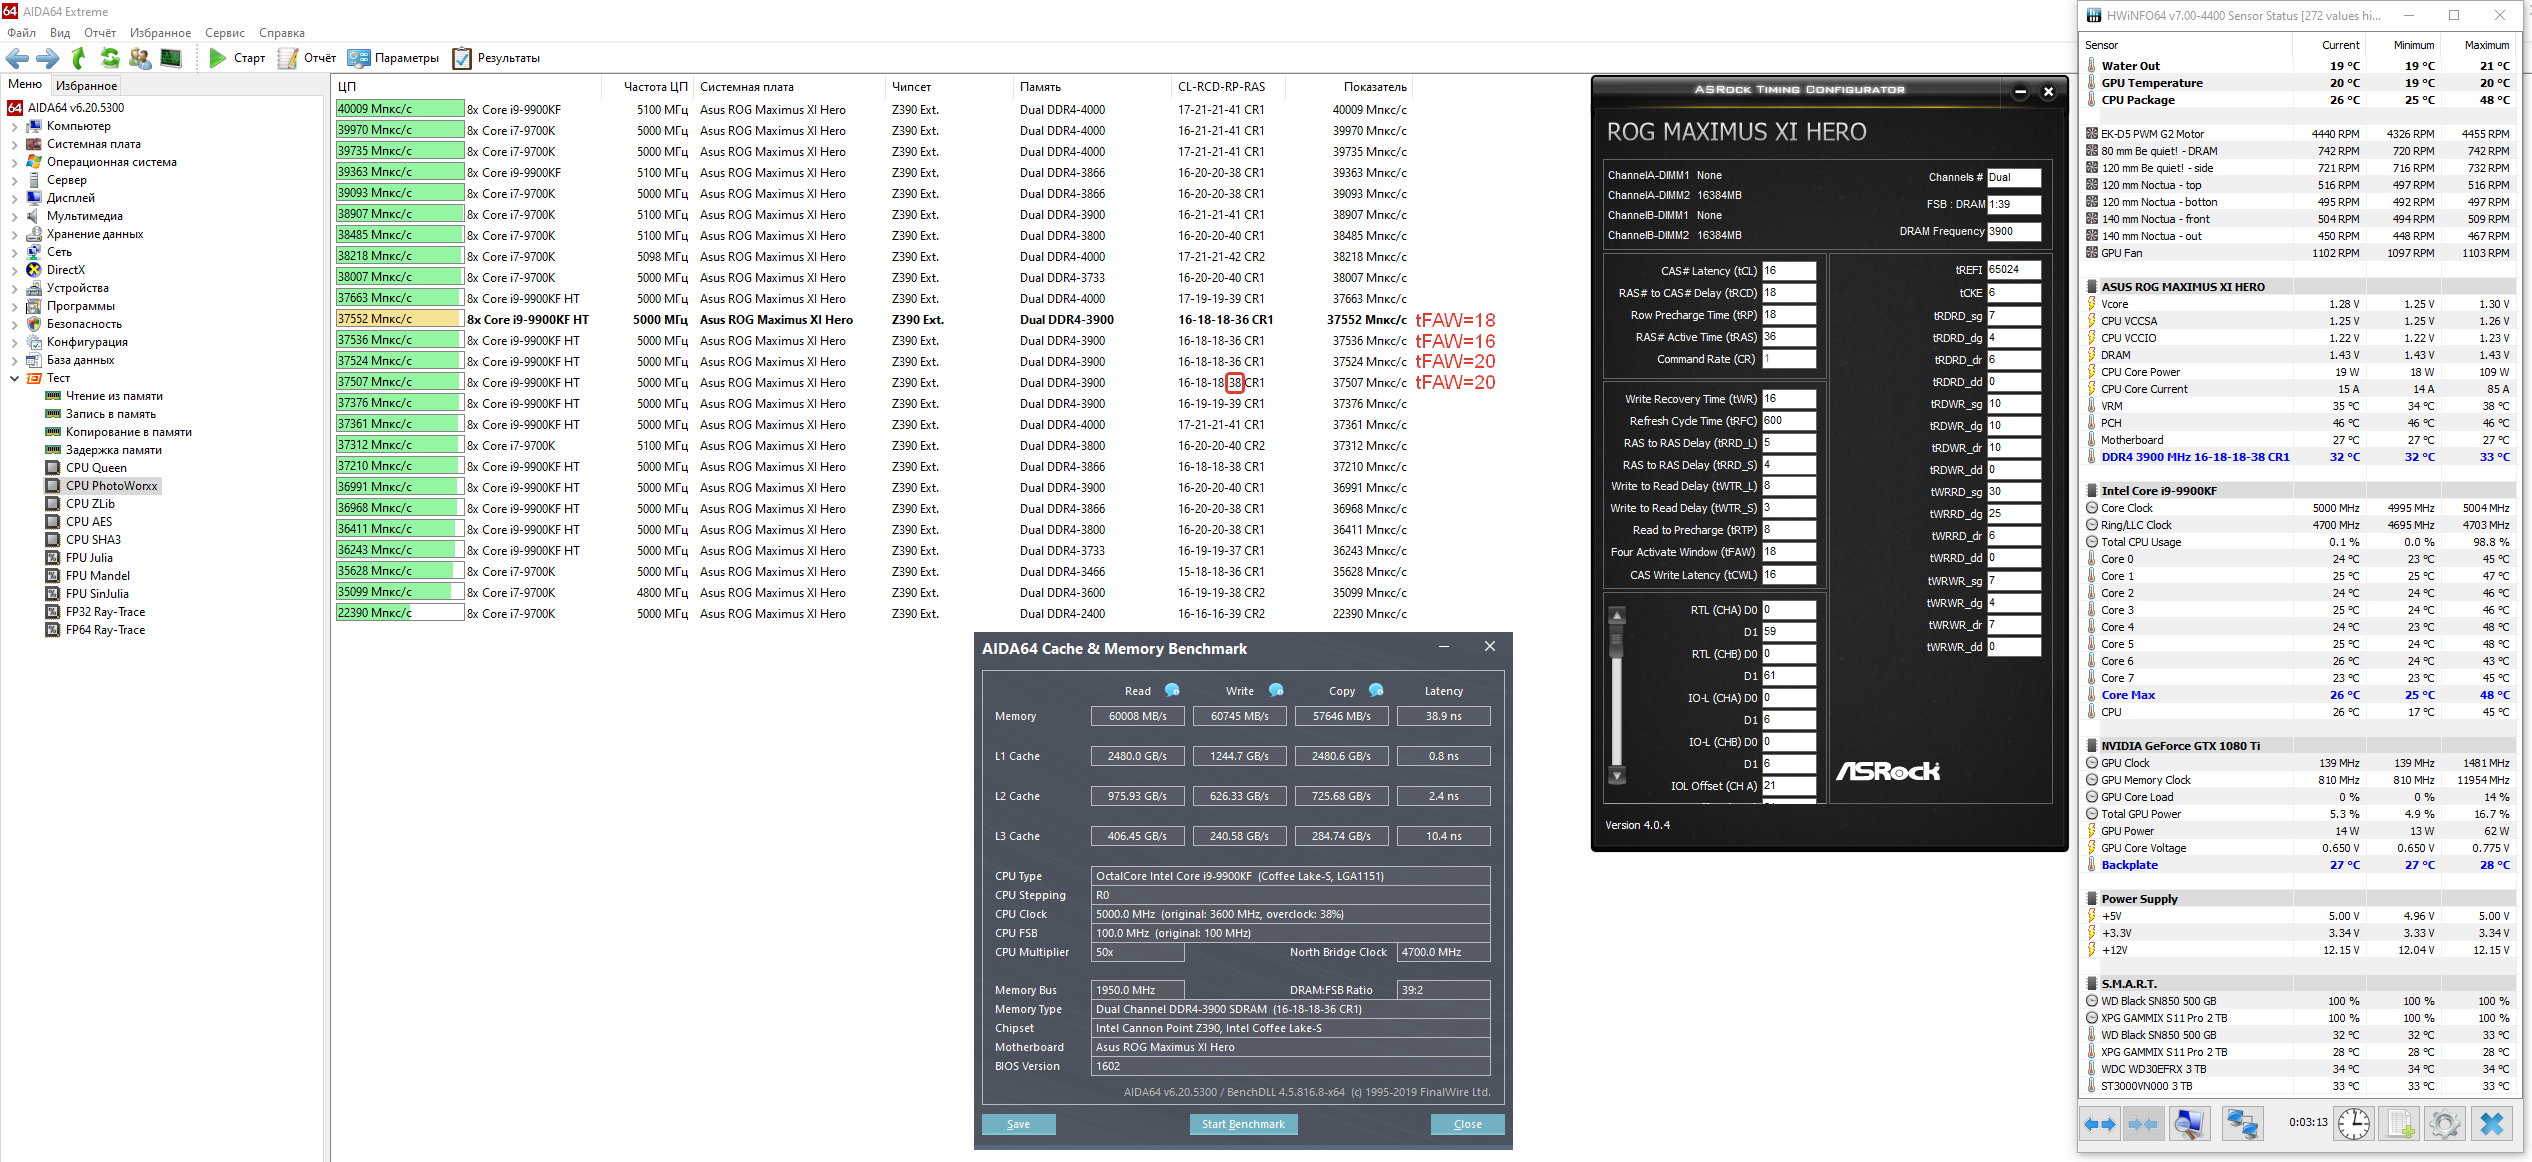Reset HWiNFO sensor timer clock icon
Viewport: 2532px width, 1162px height.
click(x=2354, y=1124)
